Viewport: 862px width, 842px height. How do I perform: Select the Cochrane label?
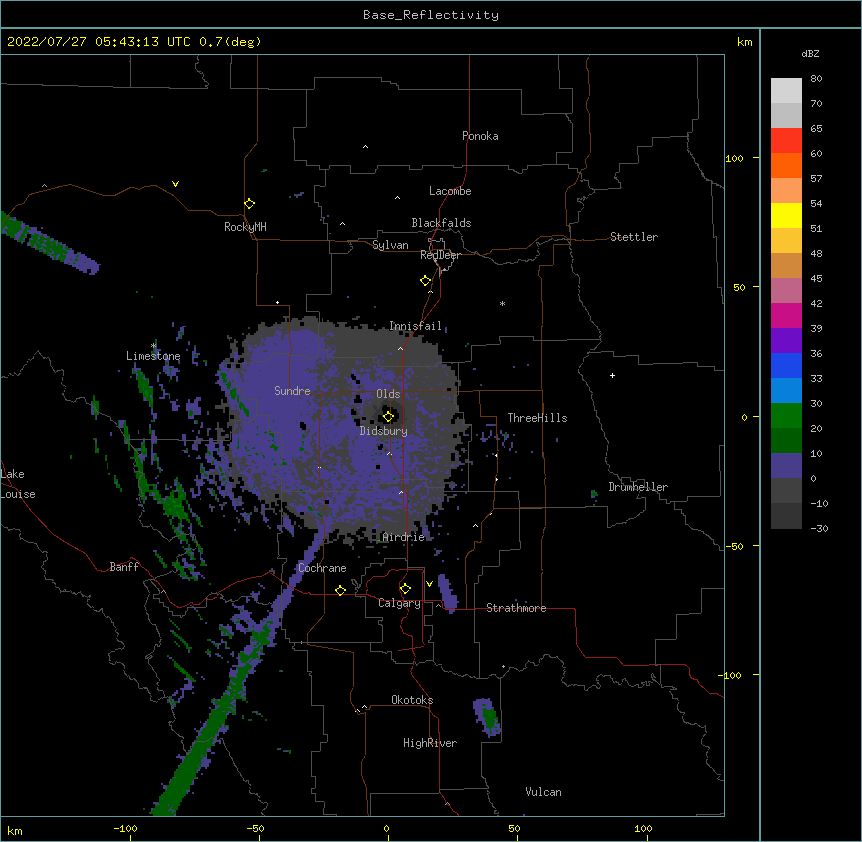tap(322, 568)
